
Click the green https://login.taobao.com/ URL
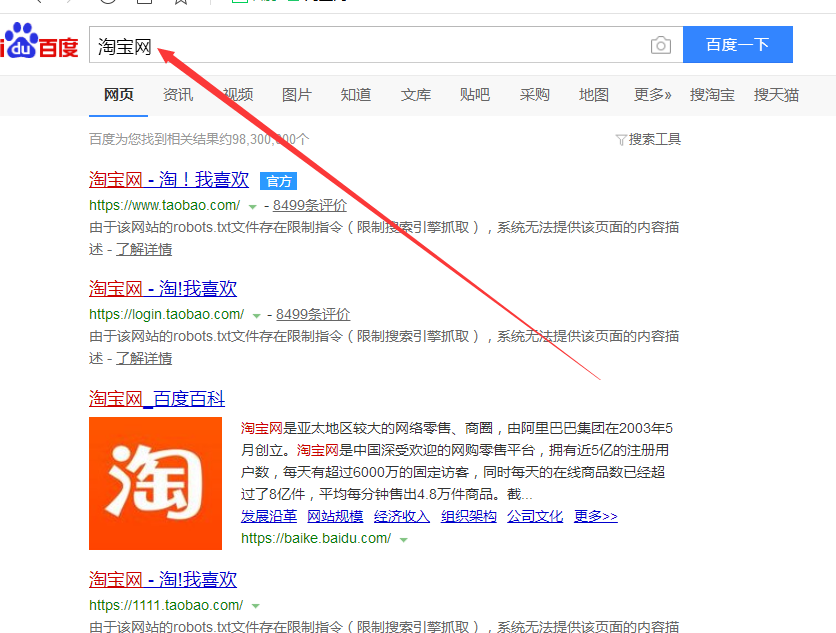(x=167, y=315)
